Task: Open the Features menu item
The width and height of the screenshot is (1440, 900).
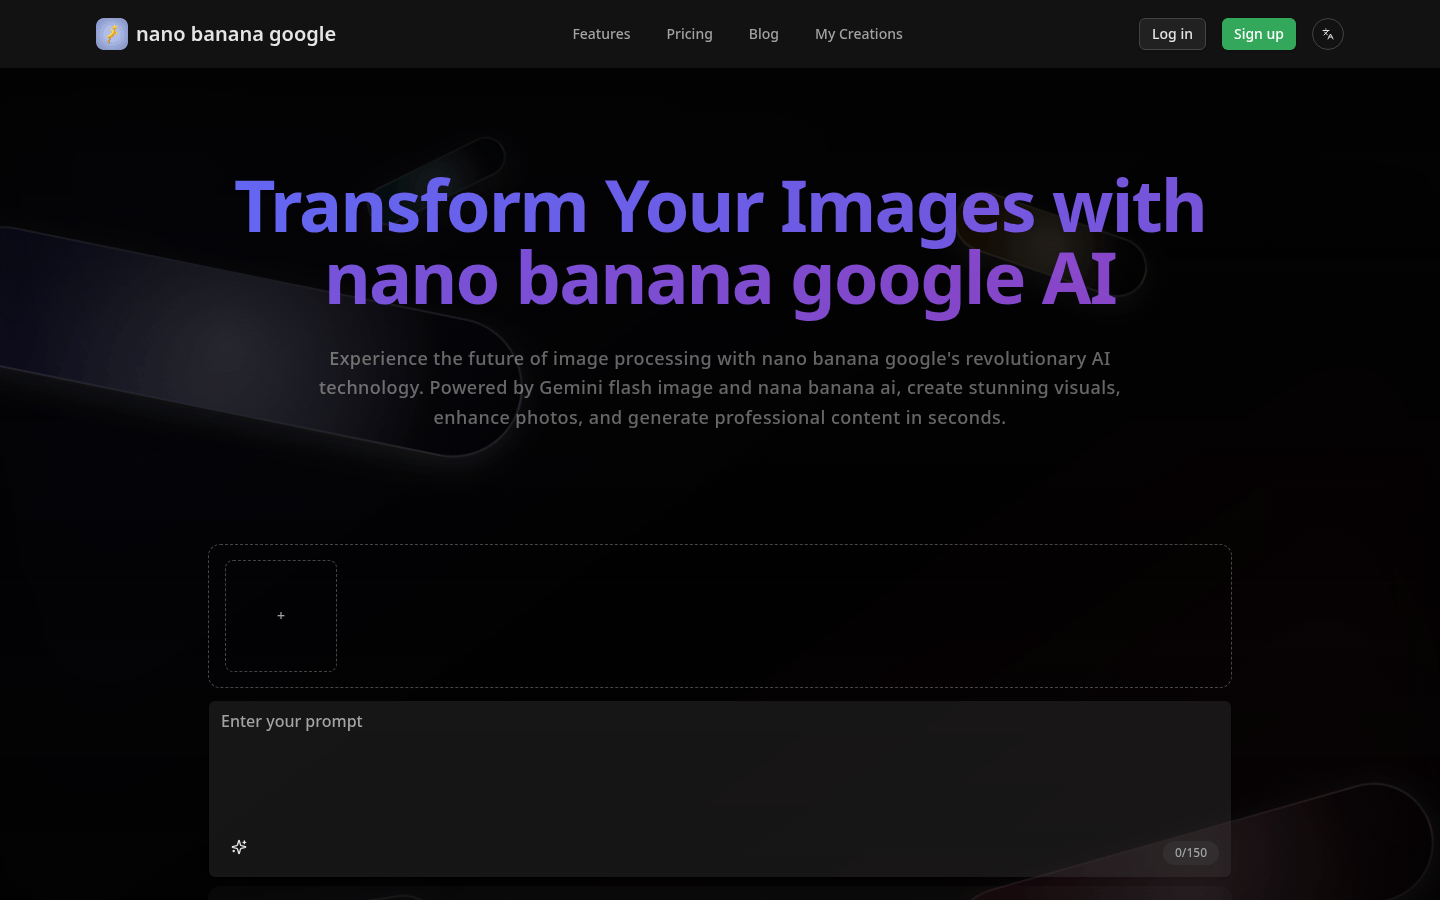Action: [x=601, y=34]
